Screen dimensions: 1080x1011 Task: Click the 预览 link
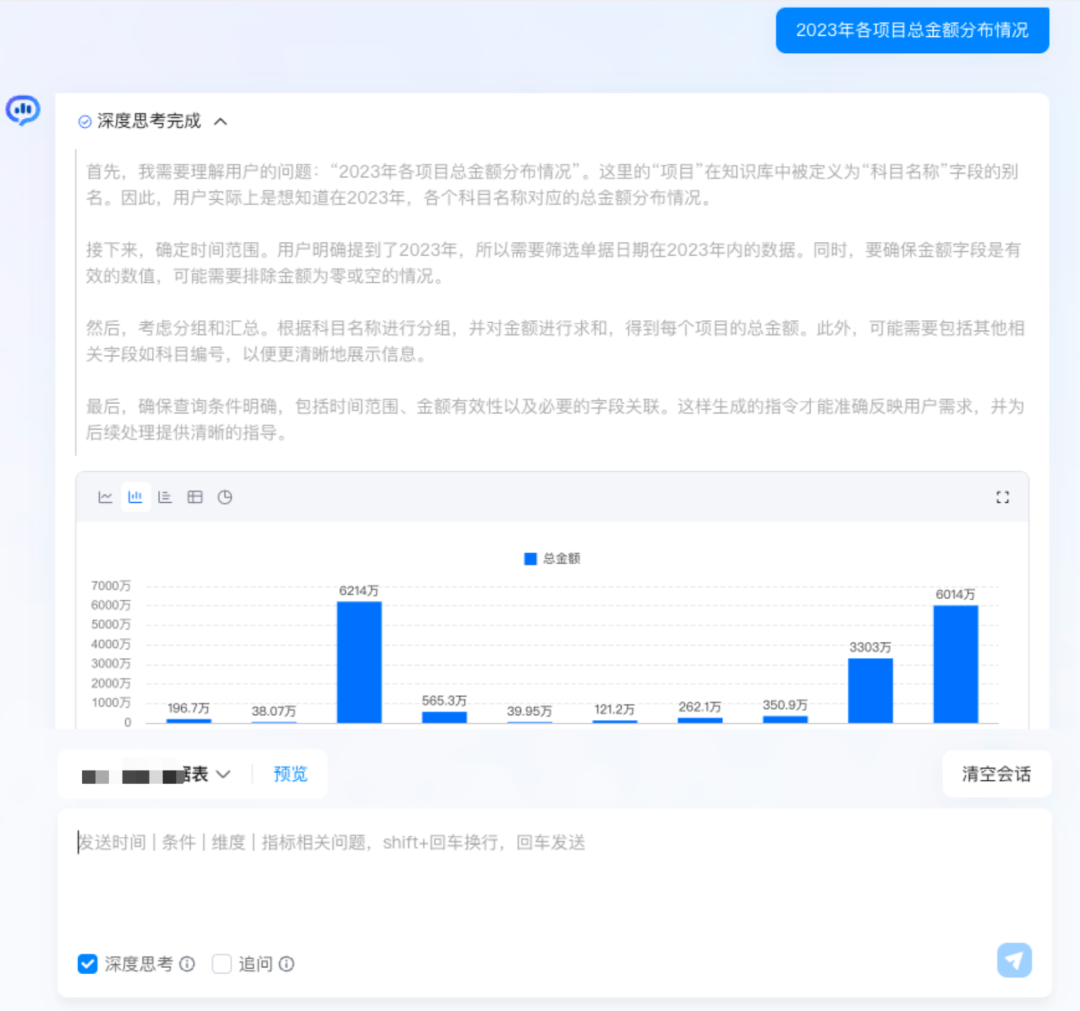coord(290,774)
